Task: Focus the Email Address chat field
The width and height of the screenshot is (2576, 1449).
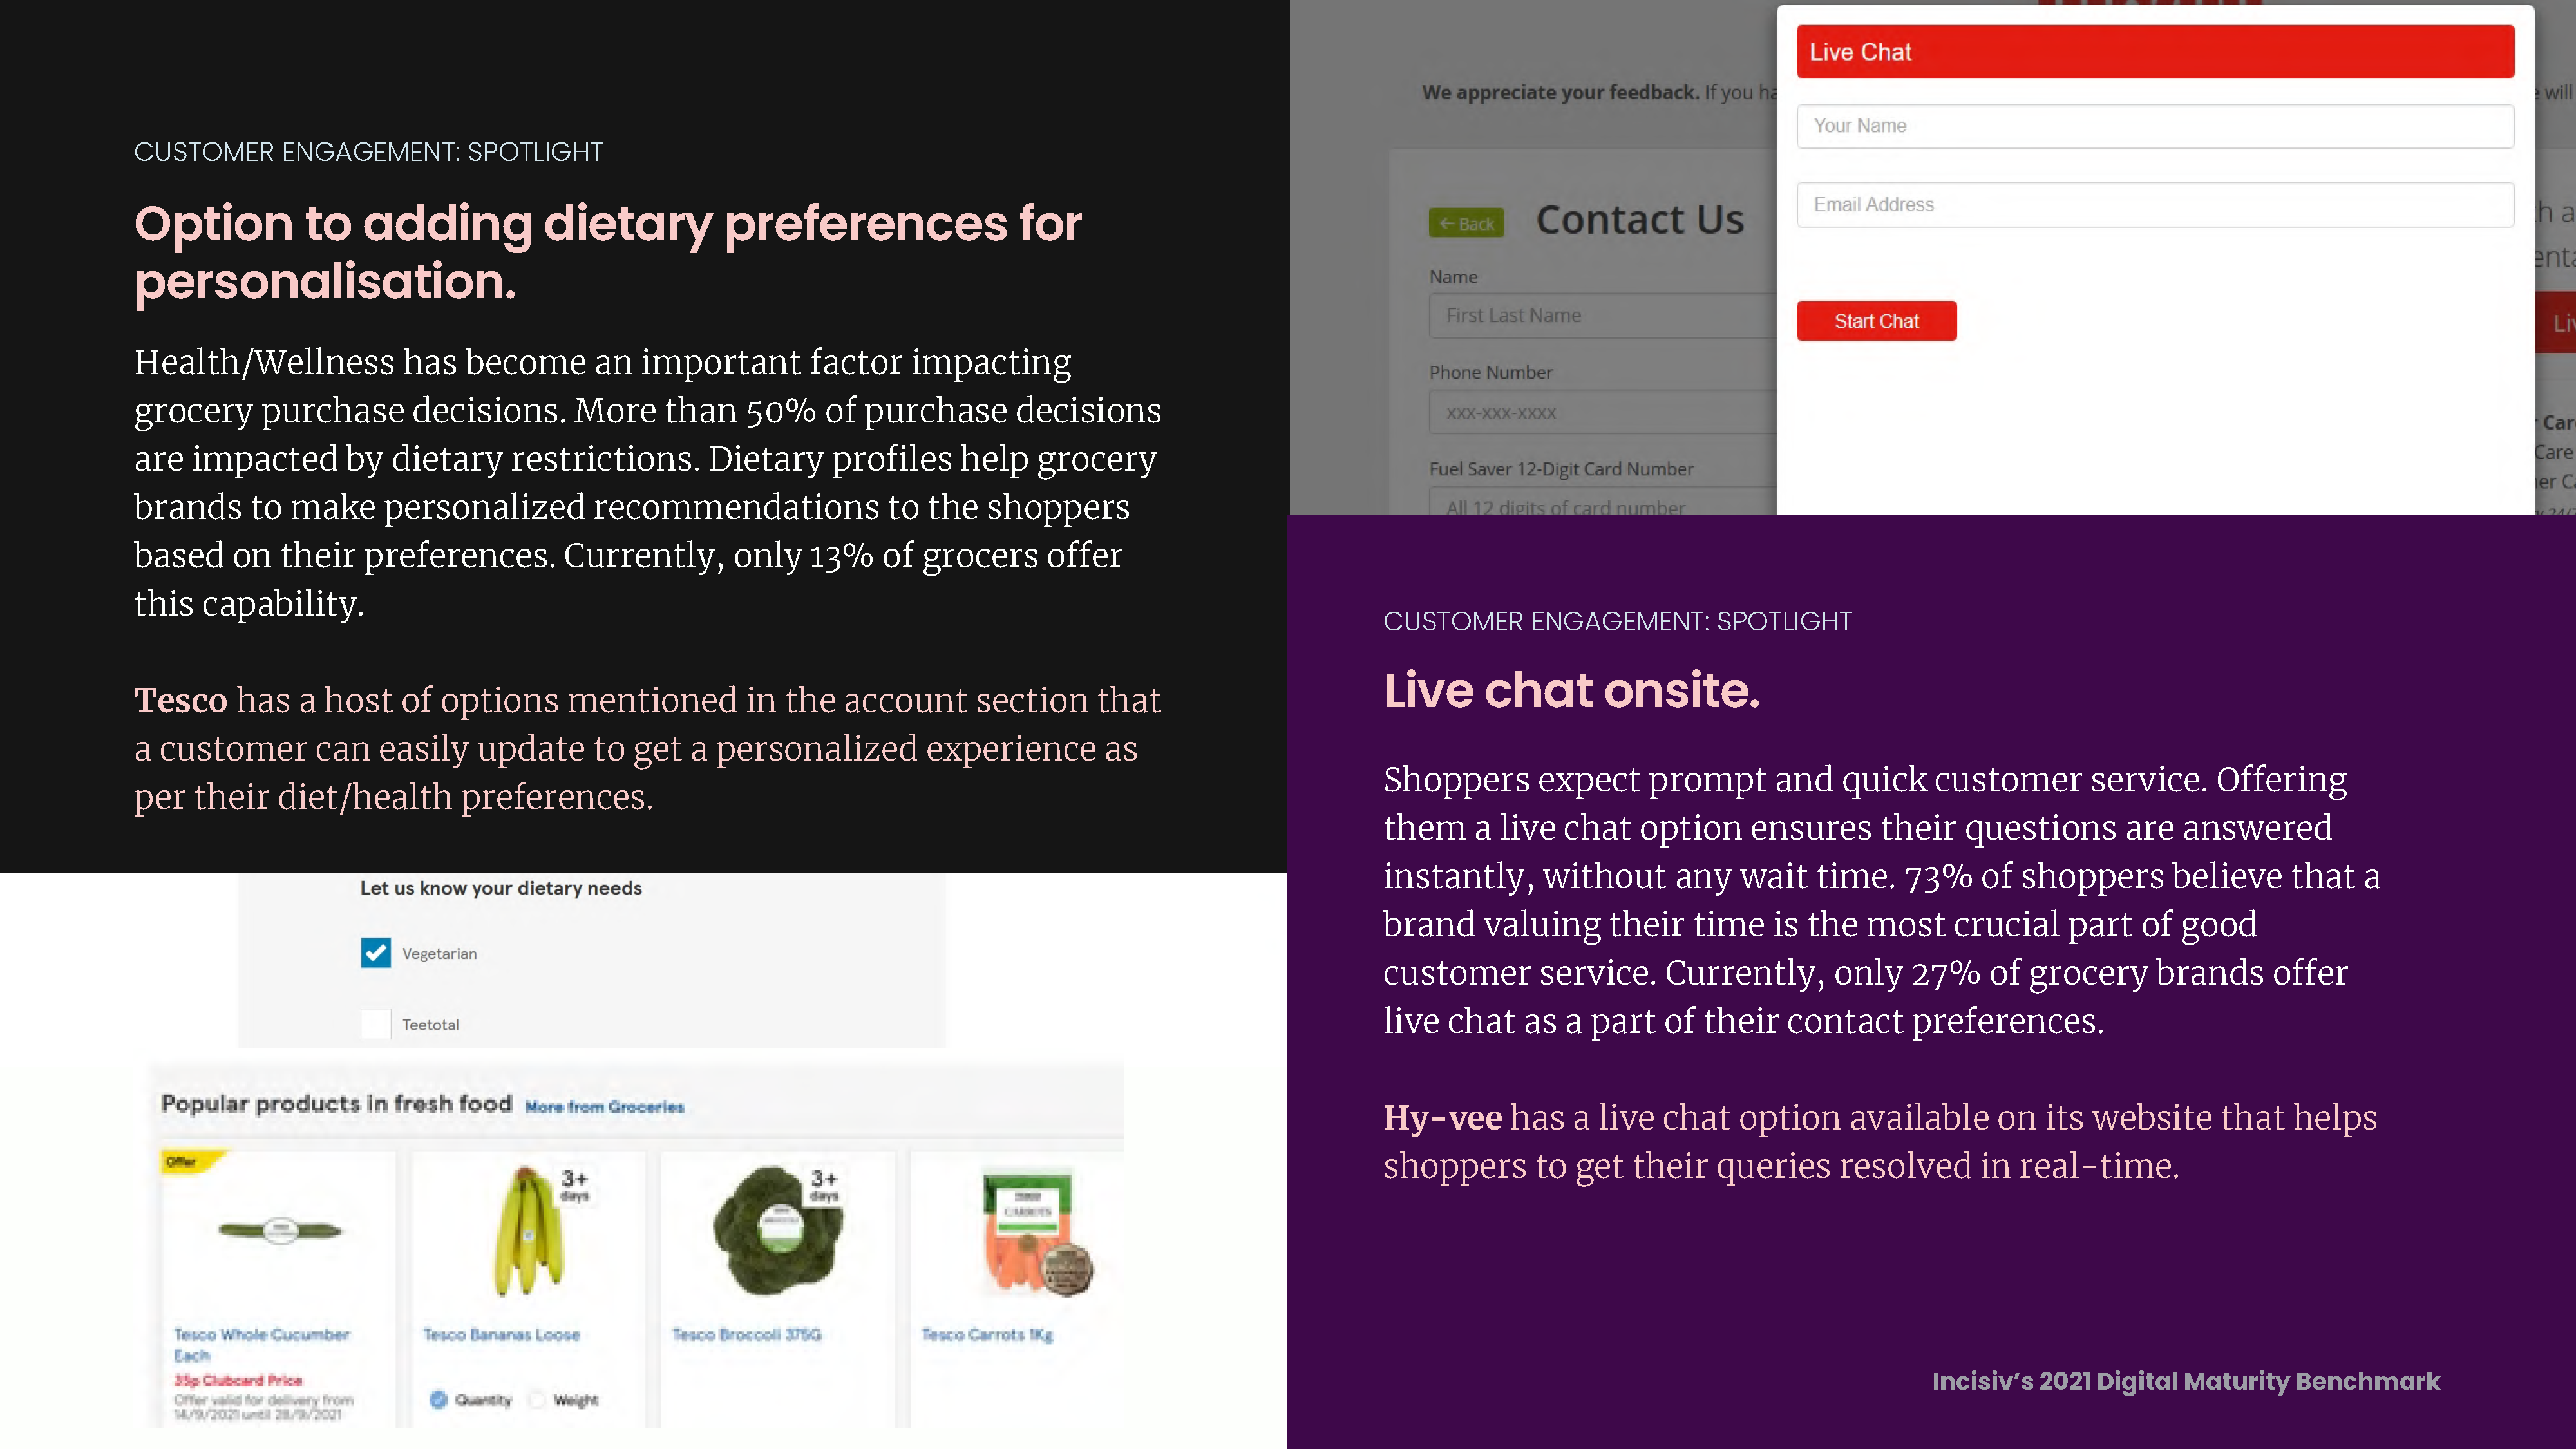Action: tap(2155, 205)
